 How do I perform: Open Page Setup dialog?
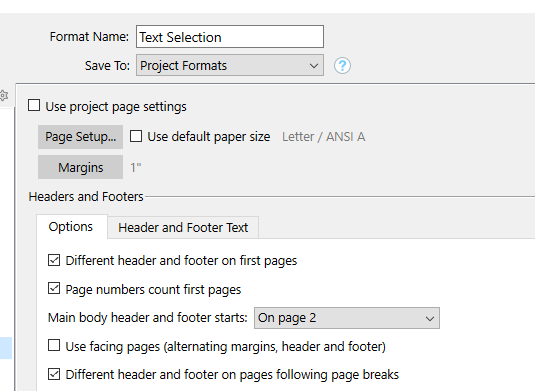[80, 137]
